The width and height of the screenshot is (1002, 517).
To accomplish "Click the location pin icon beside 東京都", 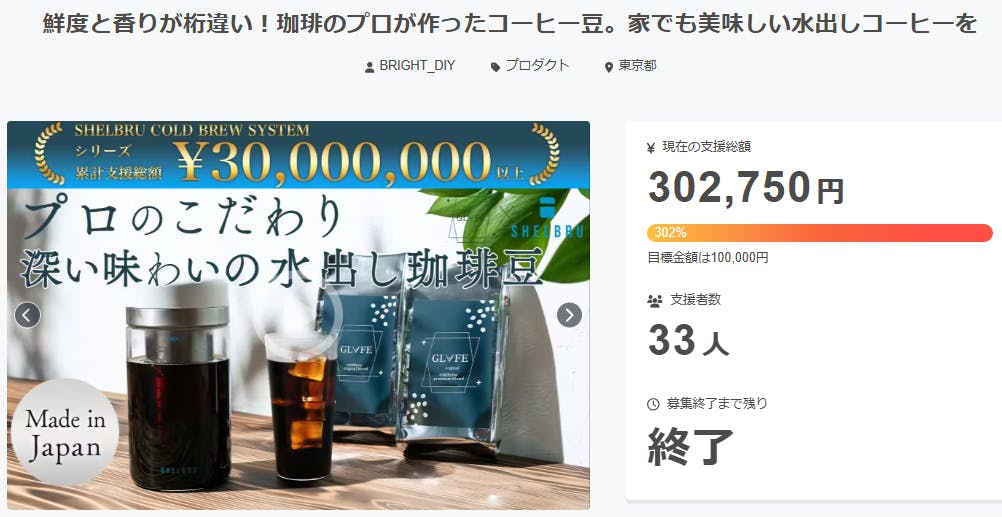I will pyautogui.click(x=608, y=67).
